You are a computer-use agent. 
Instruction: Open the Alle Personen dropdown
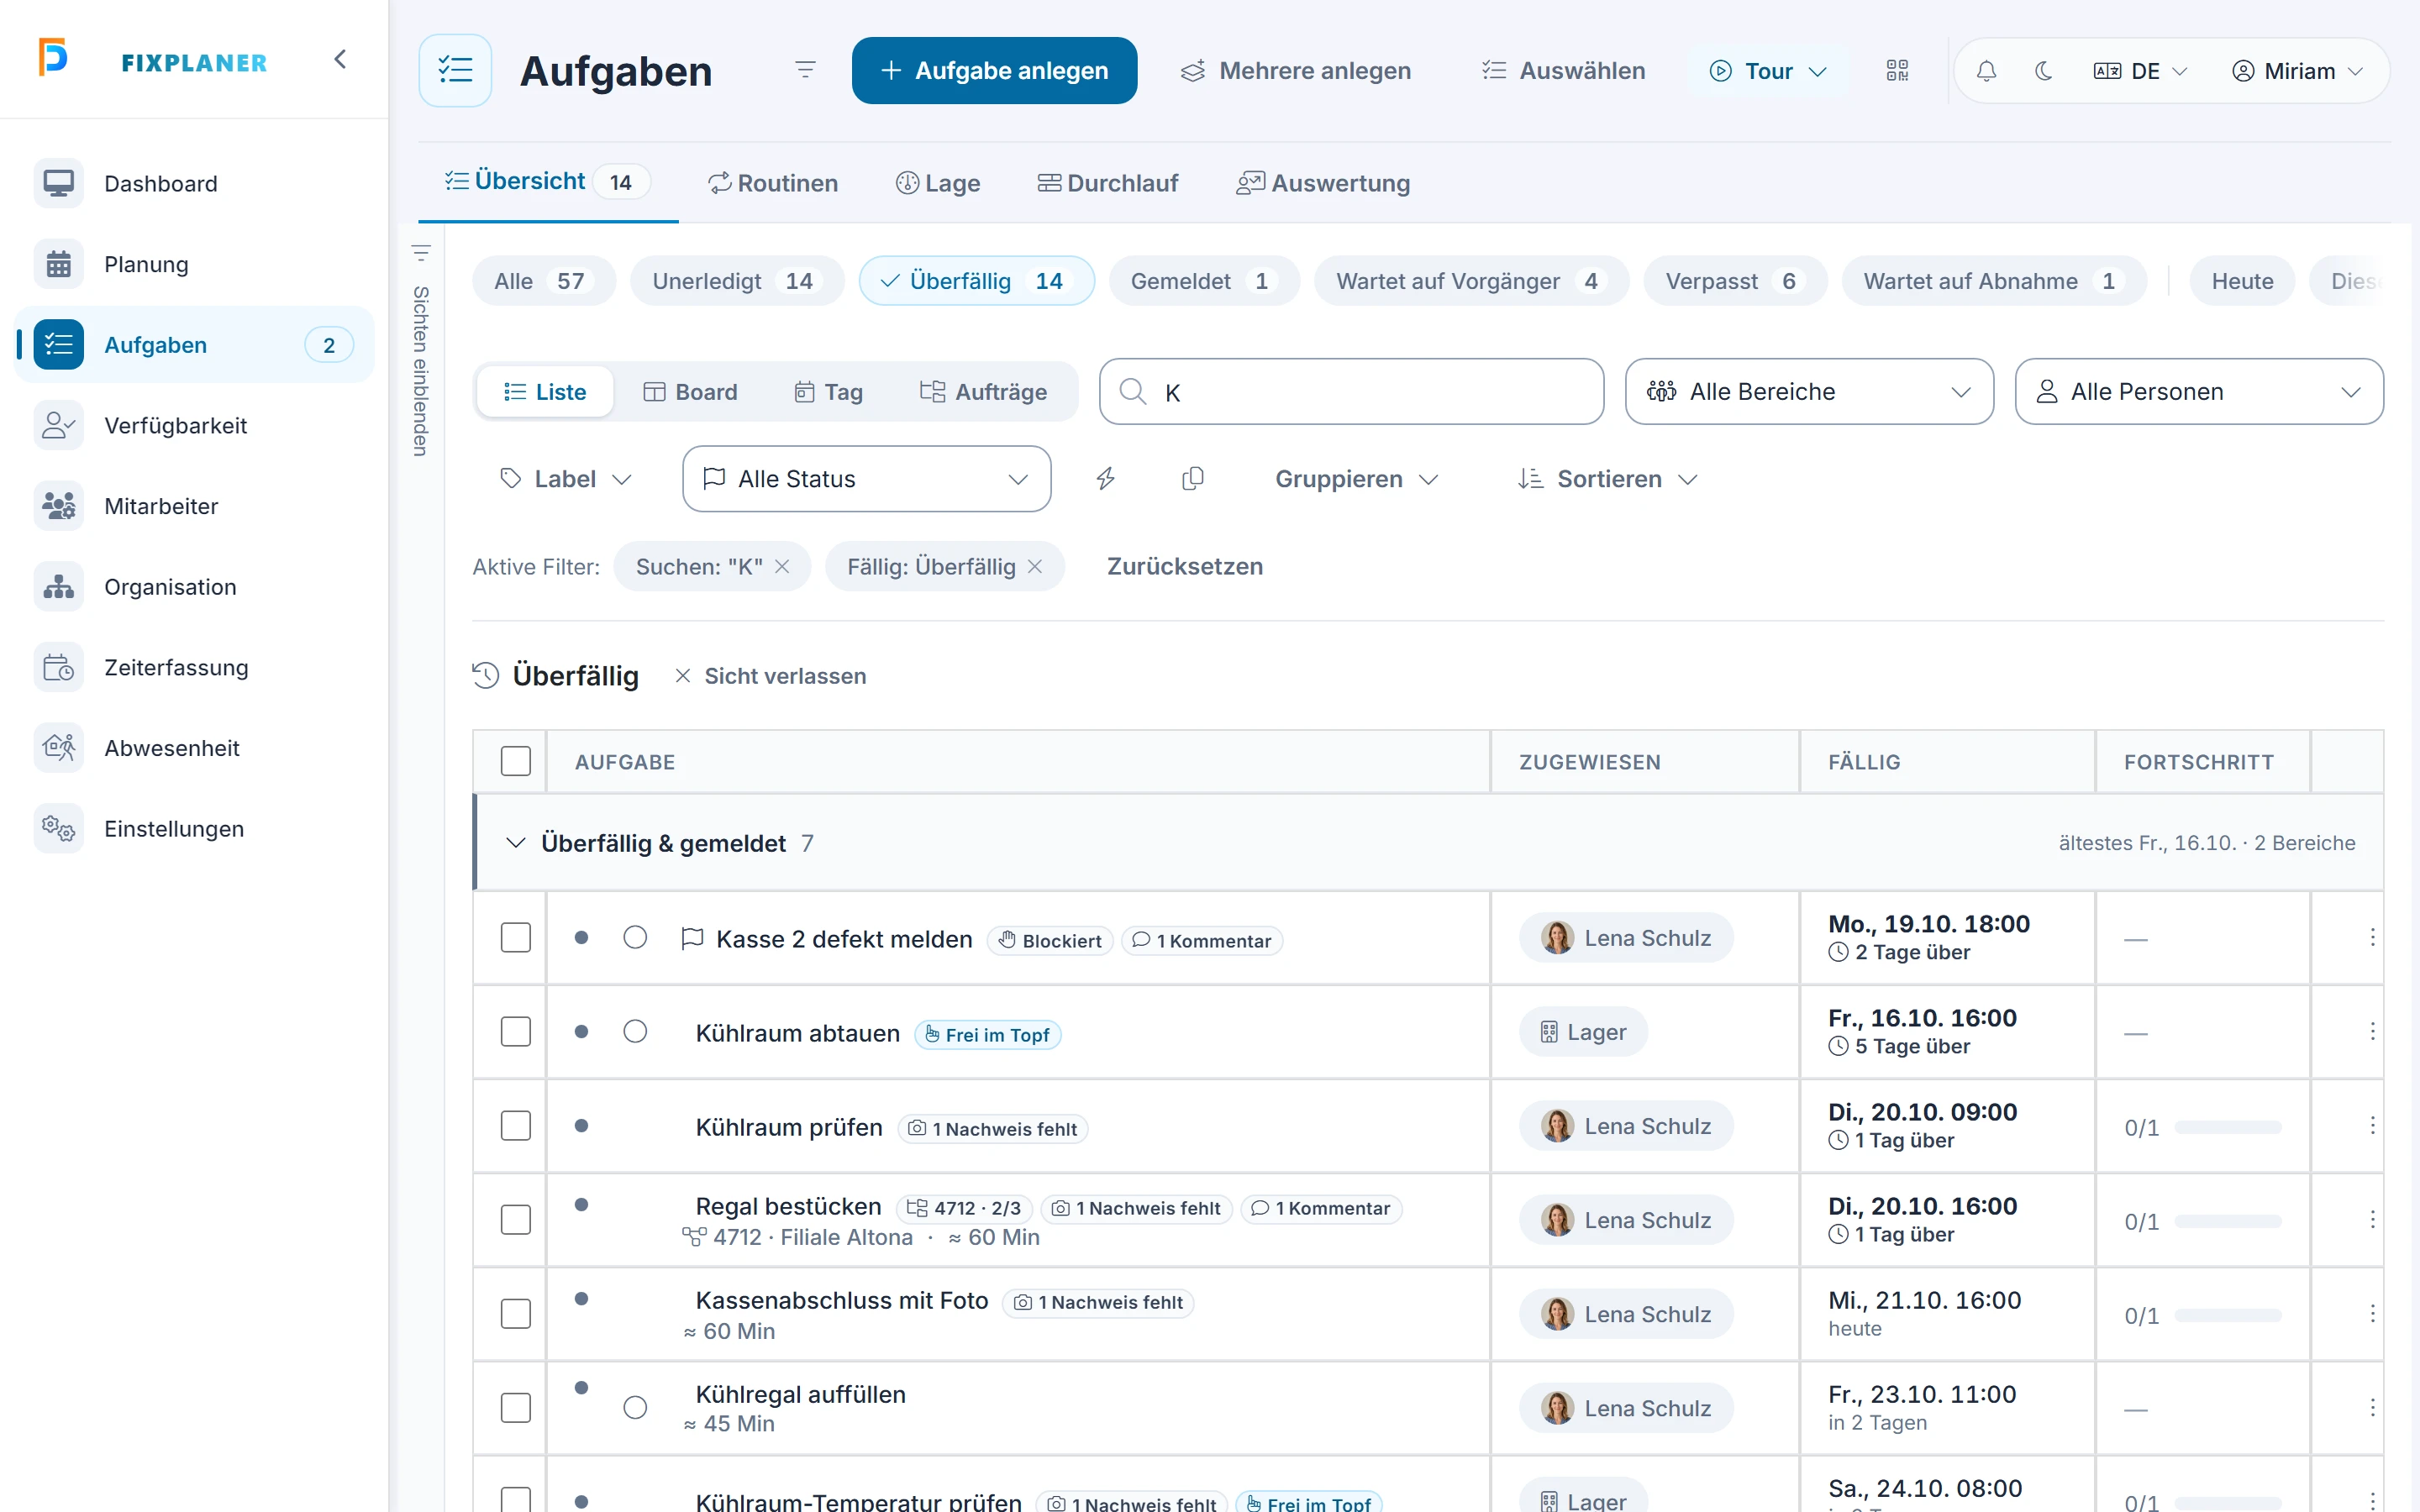(x=2199, y=392)
